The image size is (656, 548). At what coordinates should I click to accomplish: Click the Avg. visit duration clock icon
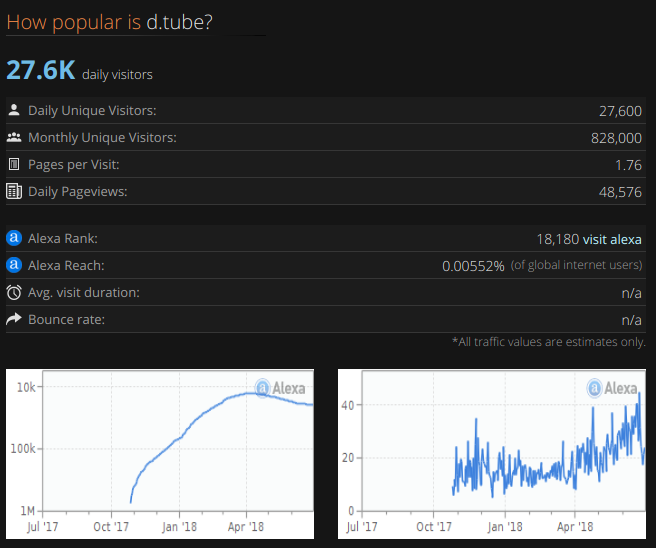pyautogui.click(x=14, y=292)
